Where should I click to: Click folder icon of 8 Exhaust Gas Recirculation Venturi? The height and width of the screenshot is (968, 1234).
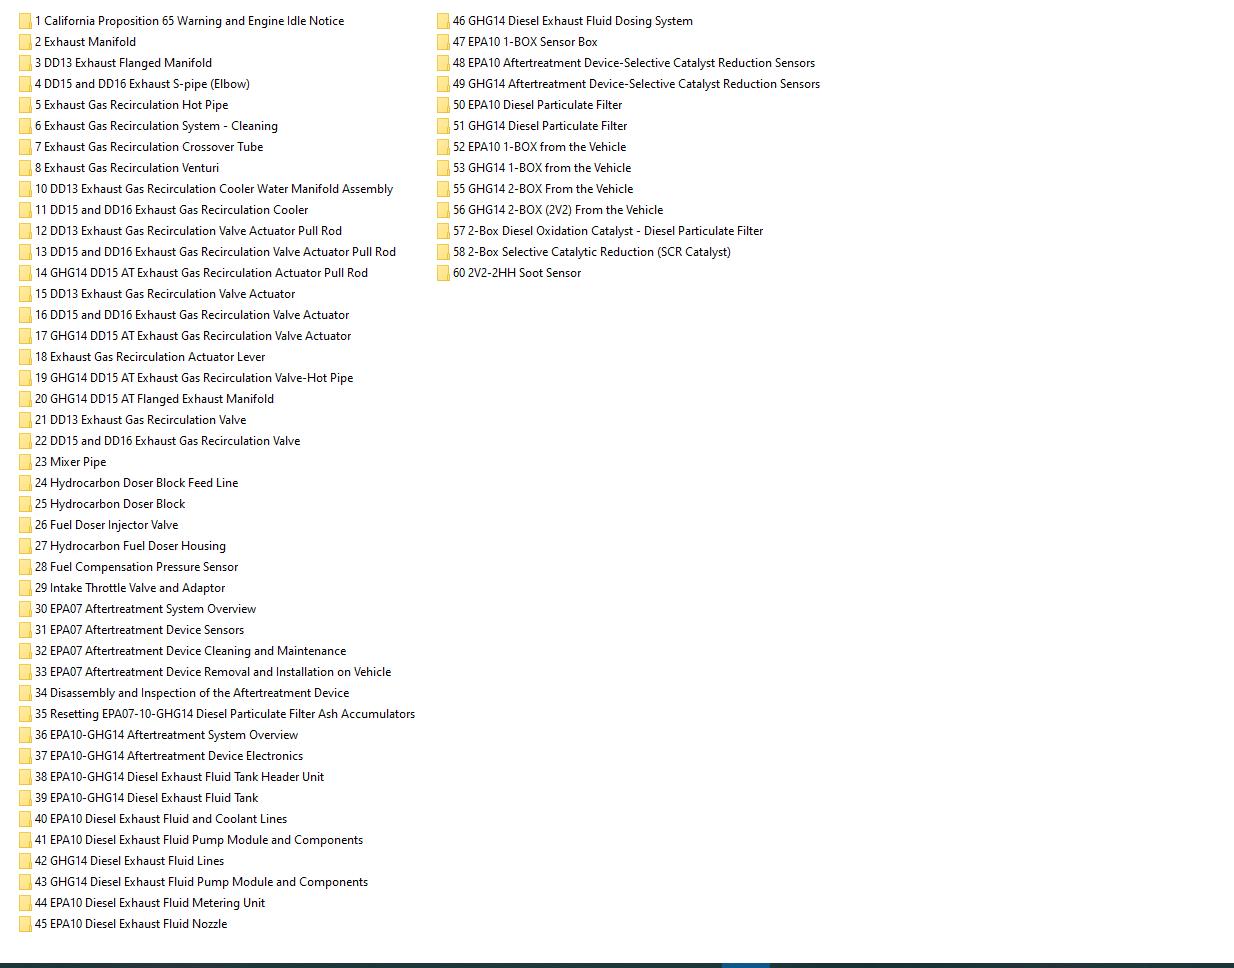tap(25, 168)
